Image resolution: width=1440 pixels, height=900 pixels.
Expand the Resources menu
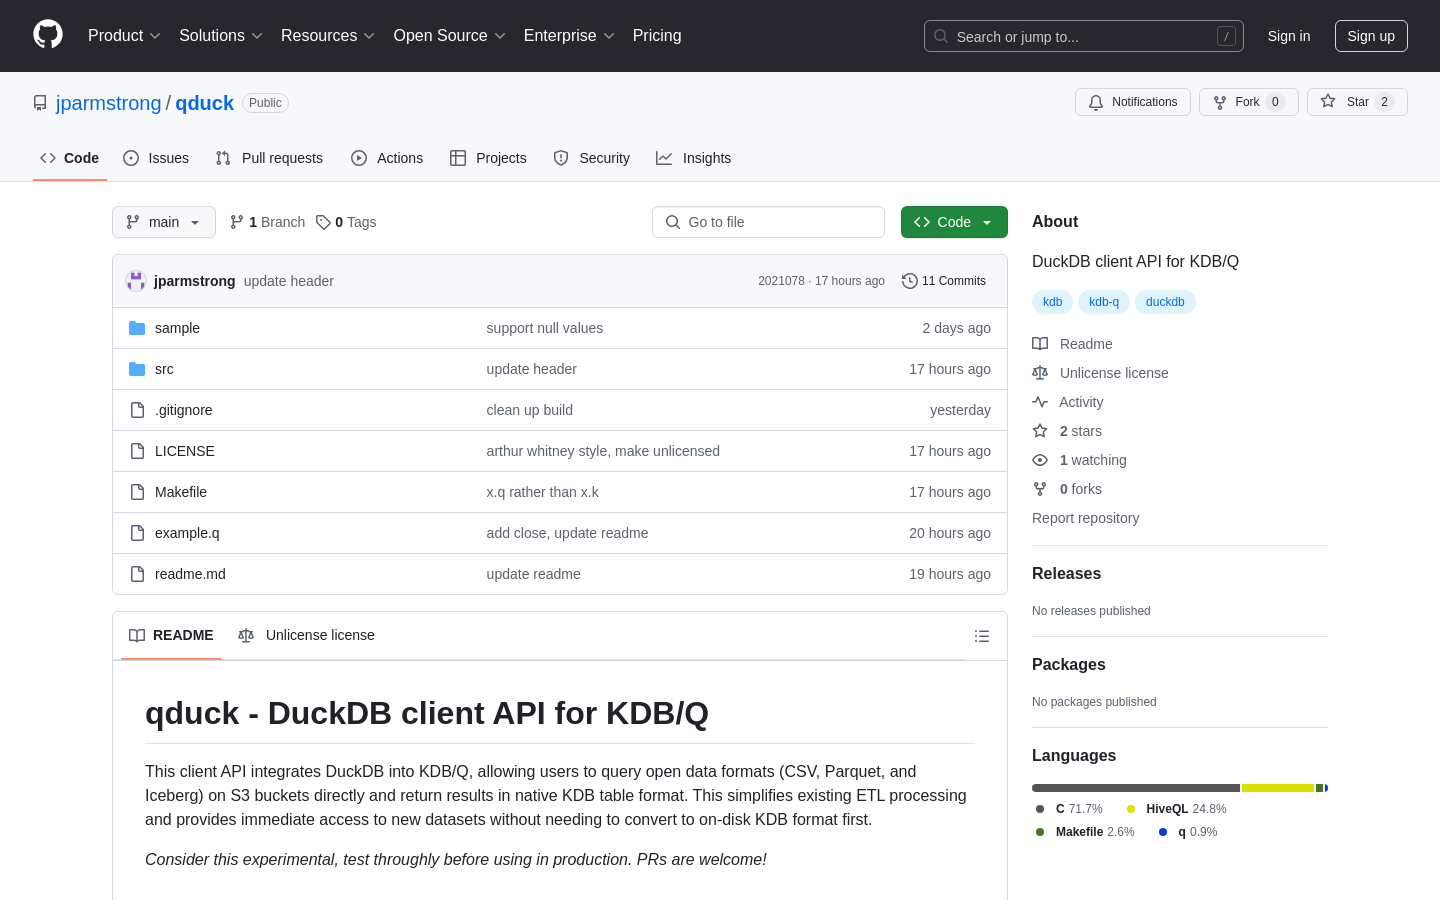[328, 36]
